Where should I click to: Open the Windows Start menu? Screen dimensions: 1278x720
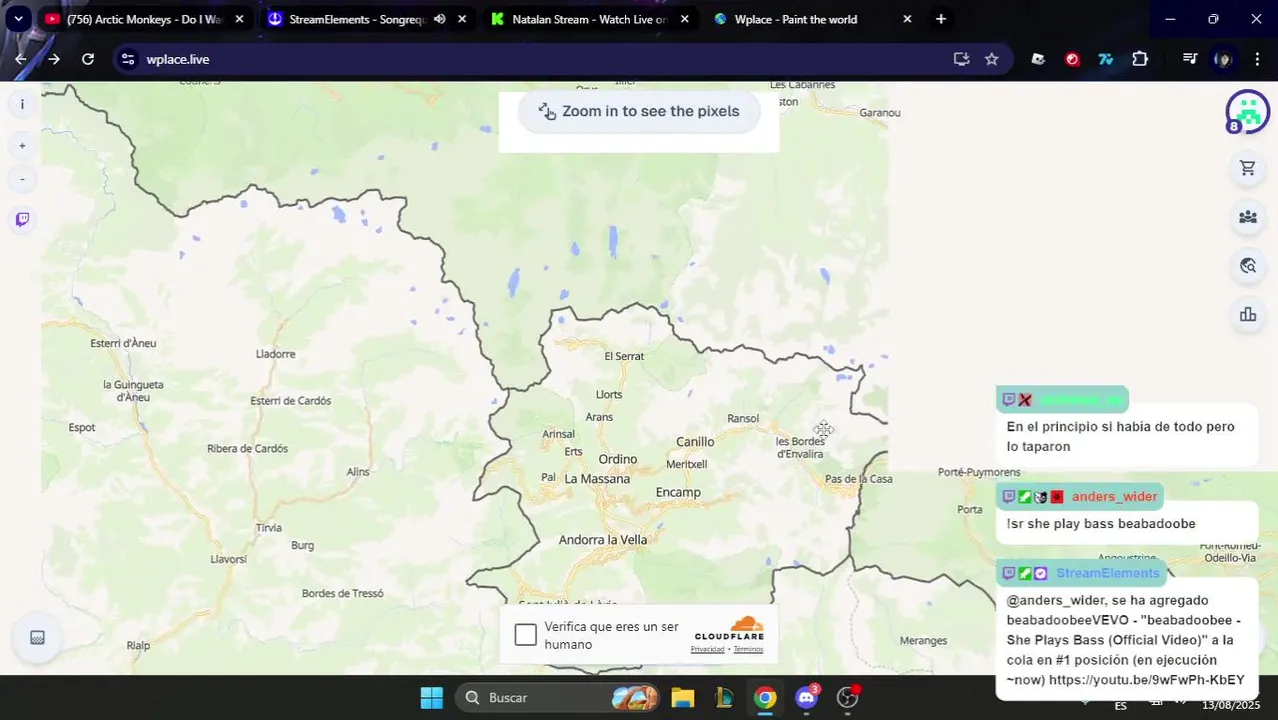[x=432, y=698]
